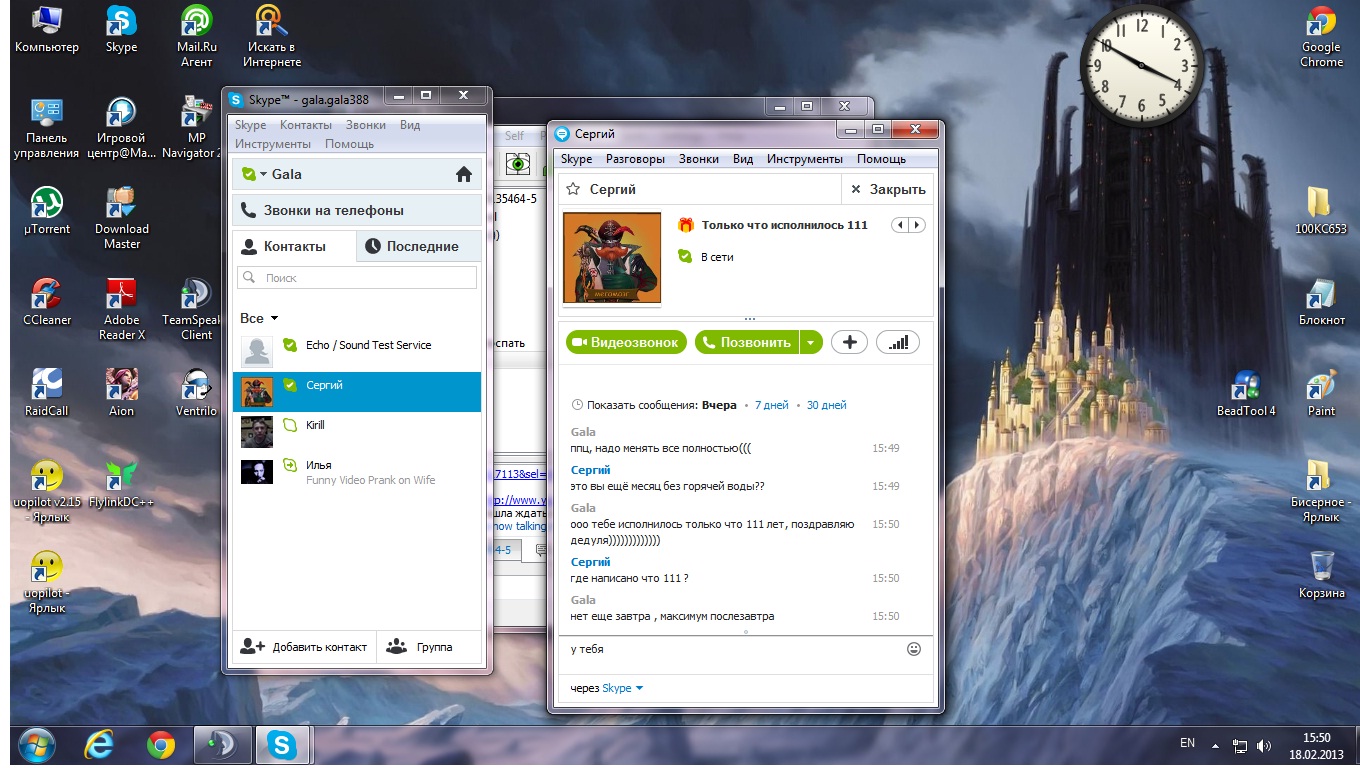Click the EN language indicator

(1187, 743)
